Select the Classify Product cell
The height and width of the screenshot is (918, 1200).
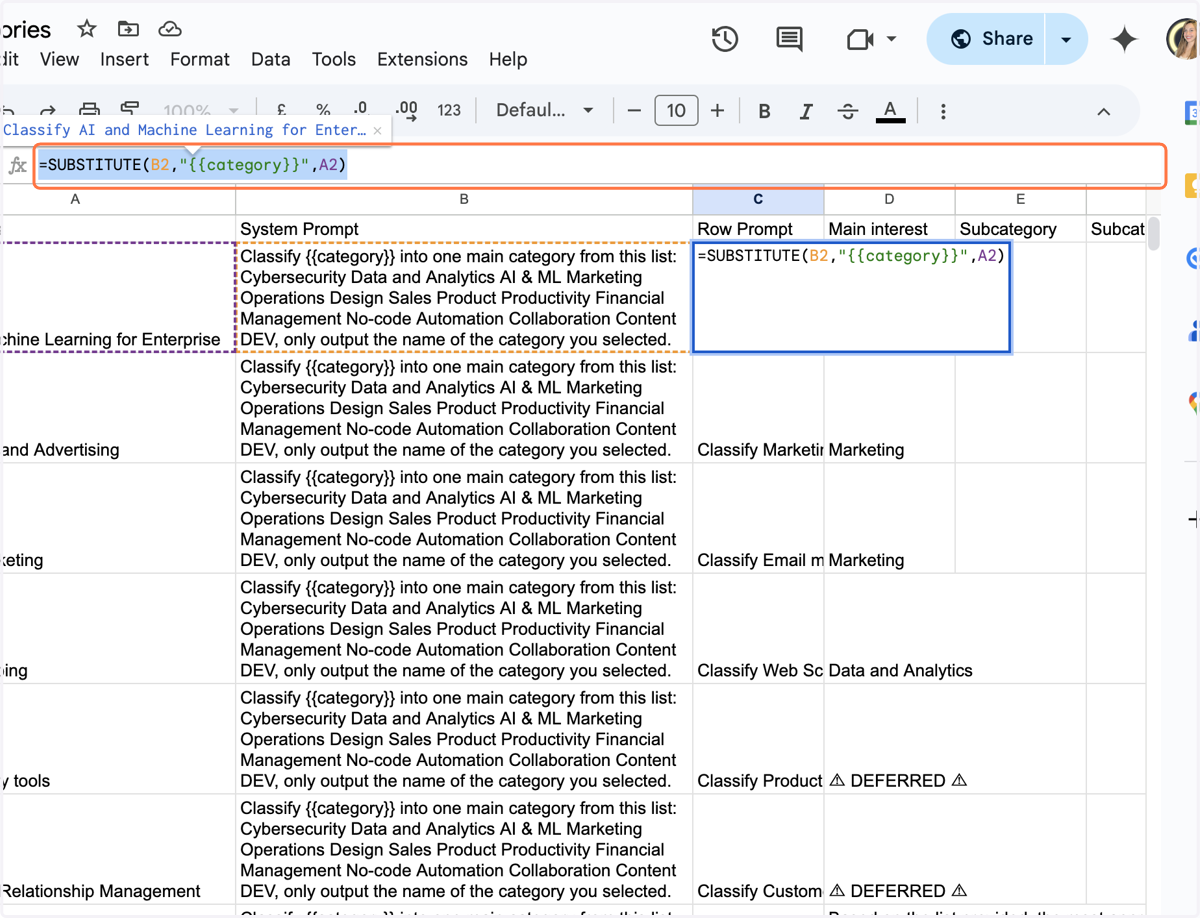pos(758,739)
